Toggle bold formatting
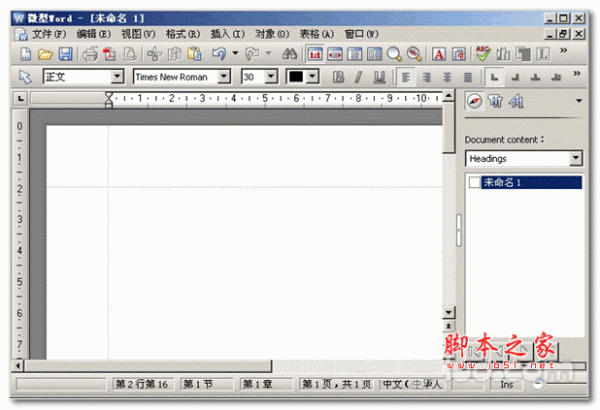The image size is (600, 410). click(x=338, y=77)
